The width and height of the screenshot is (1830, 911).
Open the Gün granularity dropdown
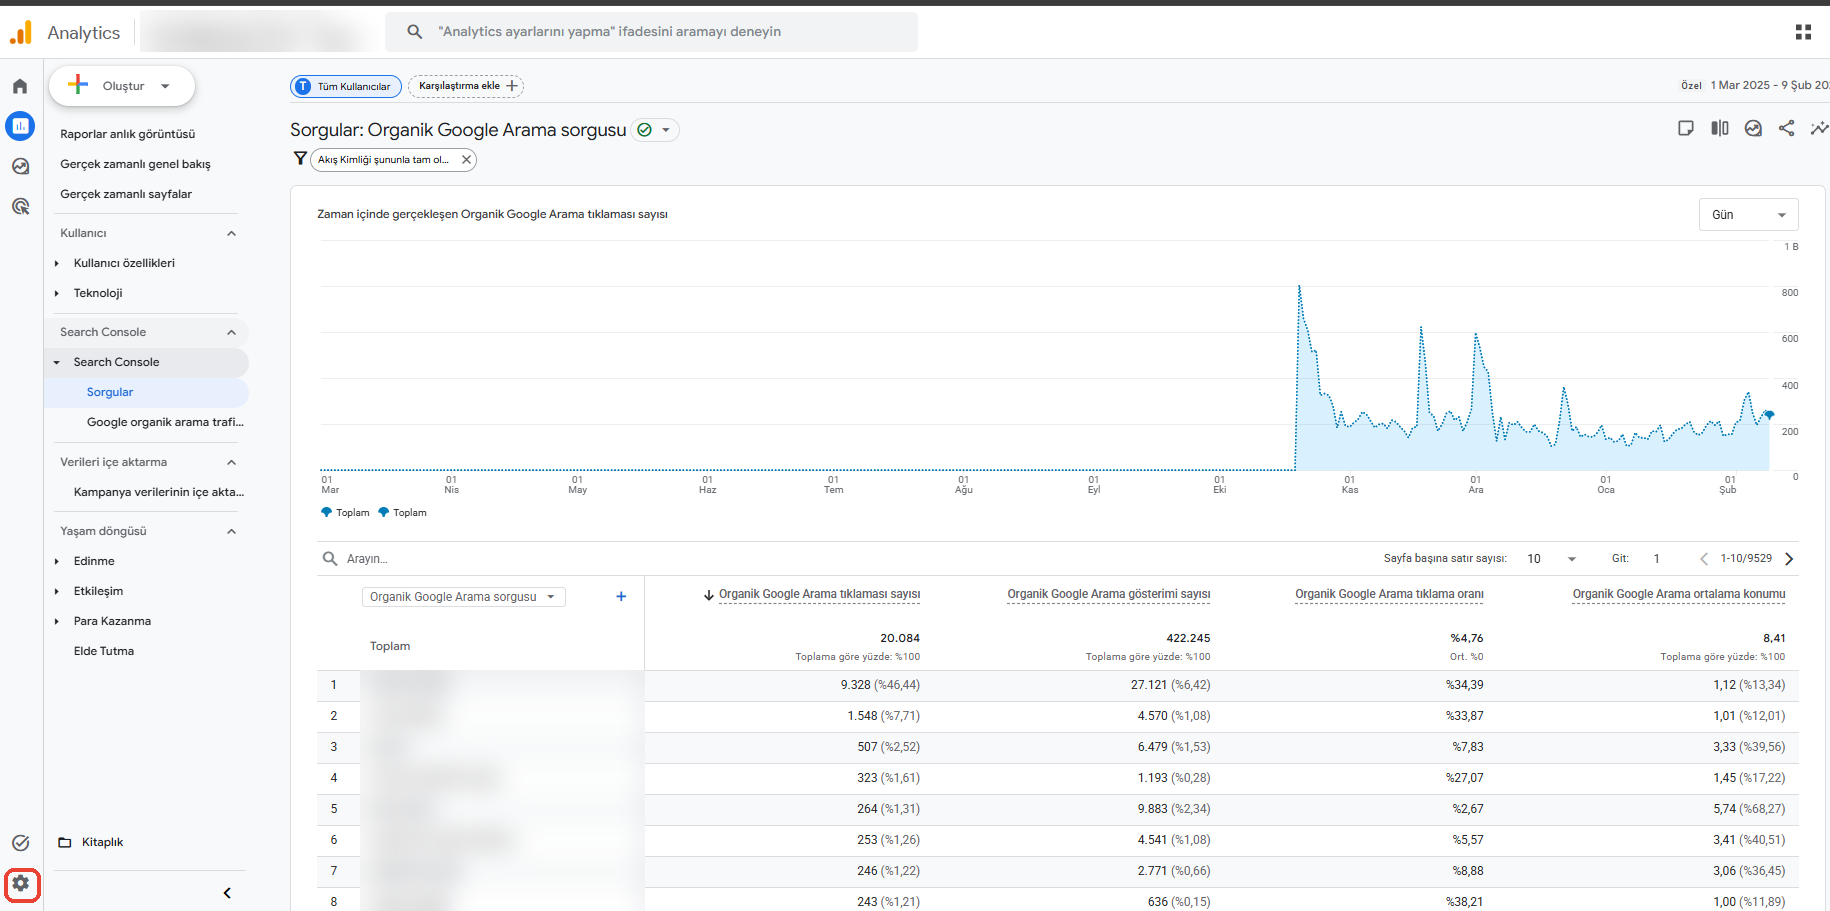tap(1748, 214)
